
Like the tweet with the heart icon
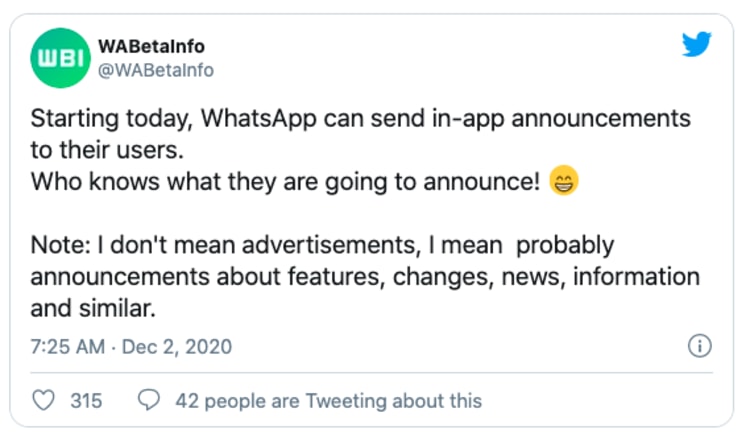pyautogui.click(x=44, y=401)
